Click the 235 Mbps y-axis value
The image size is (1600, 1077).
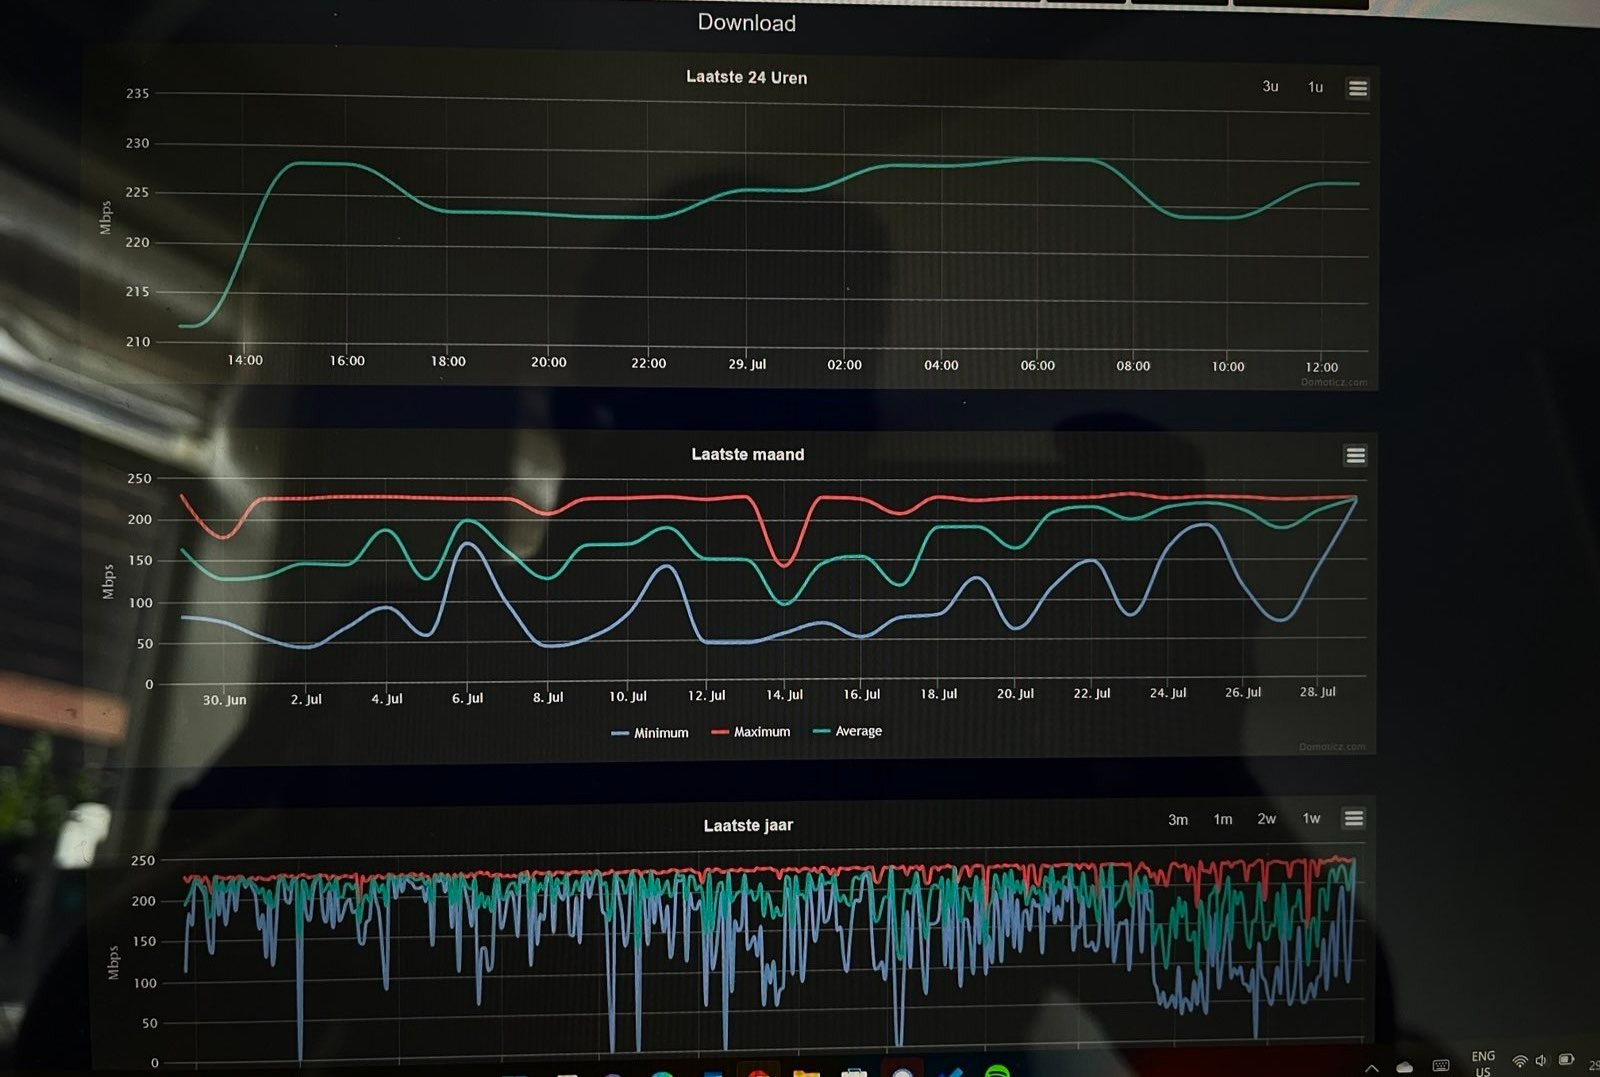coord(137,93)
